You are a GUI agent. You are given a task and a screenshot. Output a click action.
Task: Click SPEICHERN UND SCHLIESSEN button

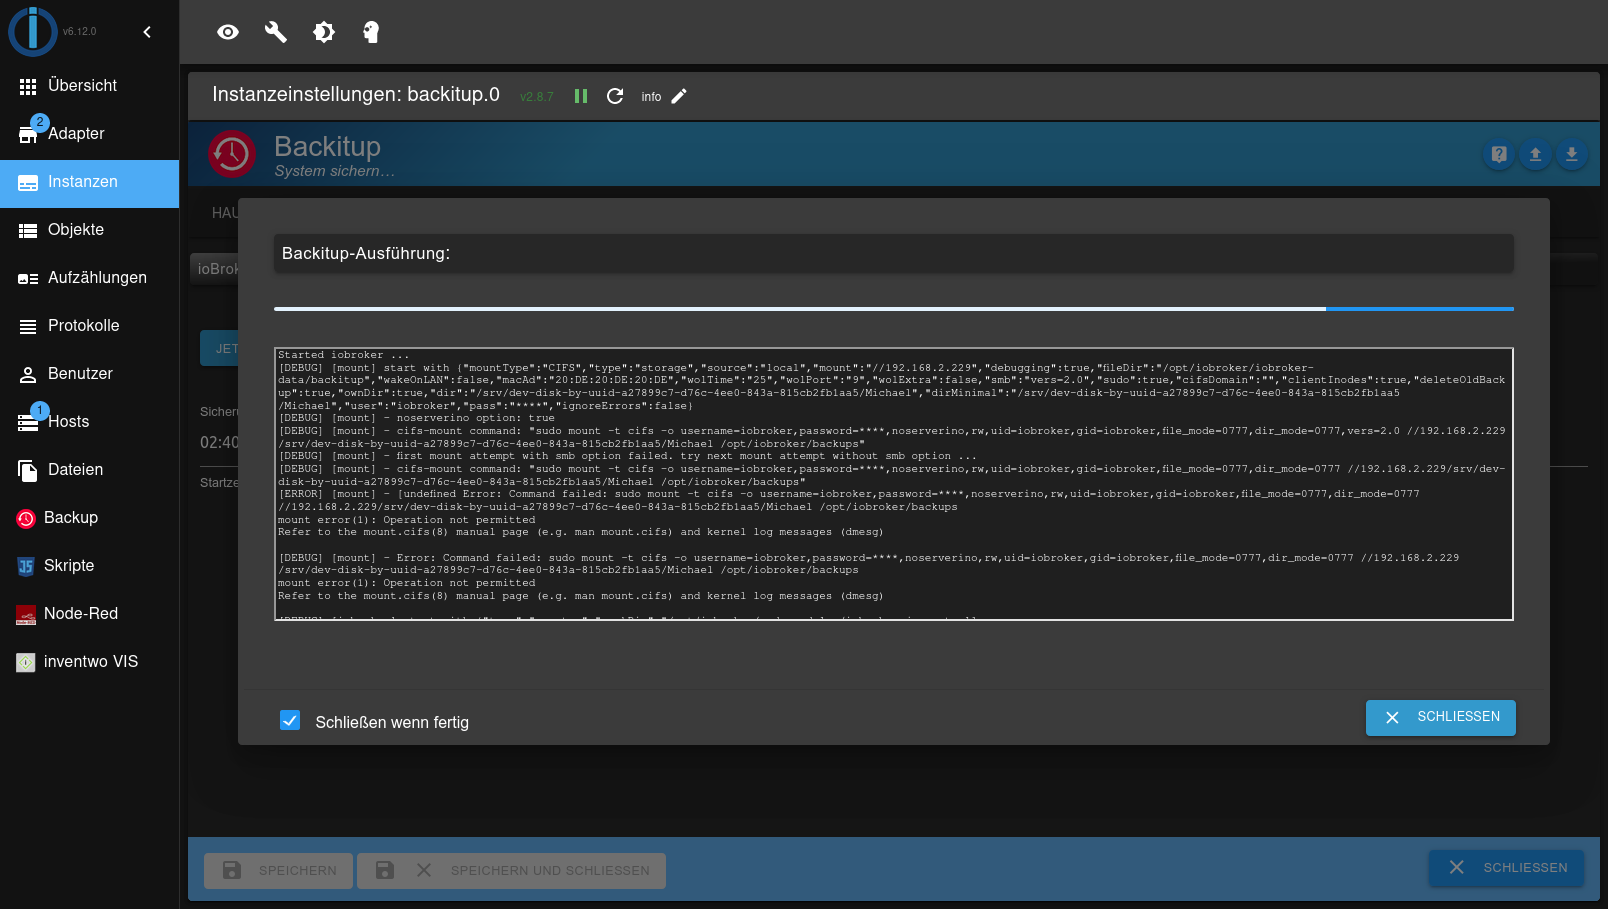point(511,871)
